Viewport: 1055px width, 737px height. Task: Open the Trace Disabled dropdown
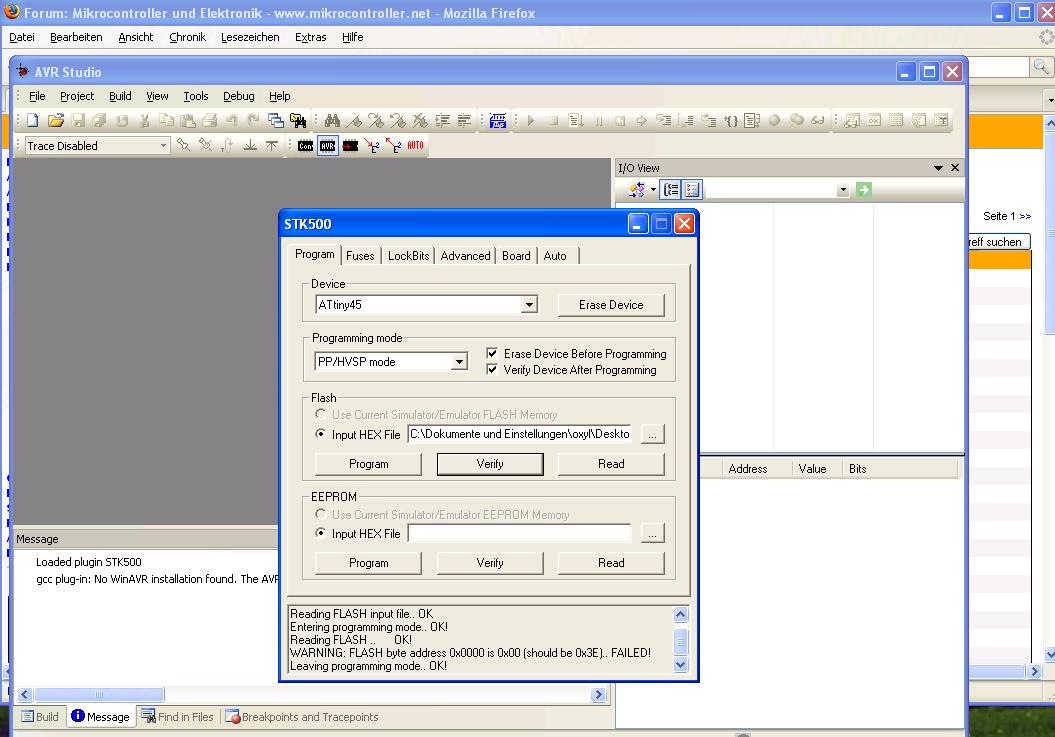tap(163, 145)
